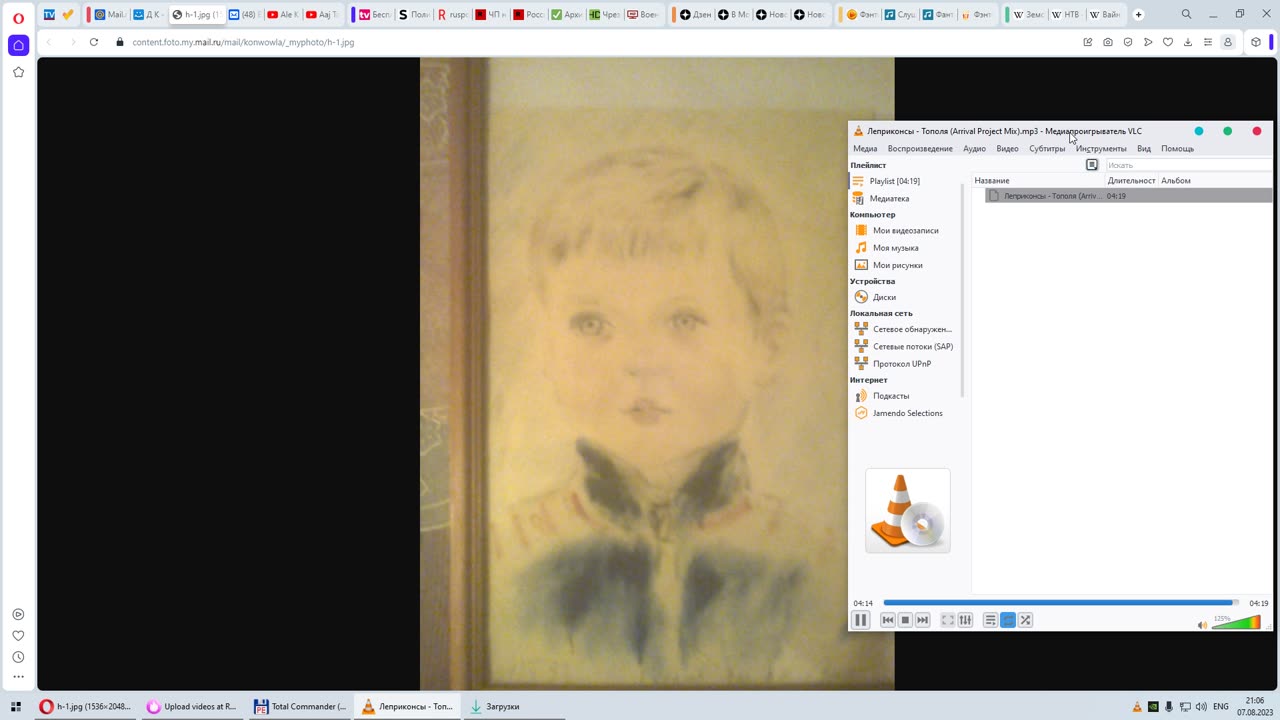Open Opera menu red O logo

18,17
